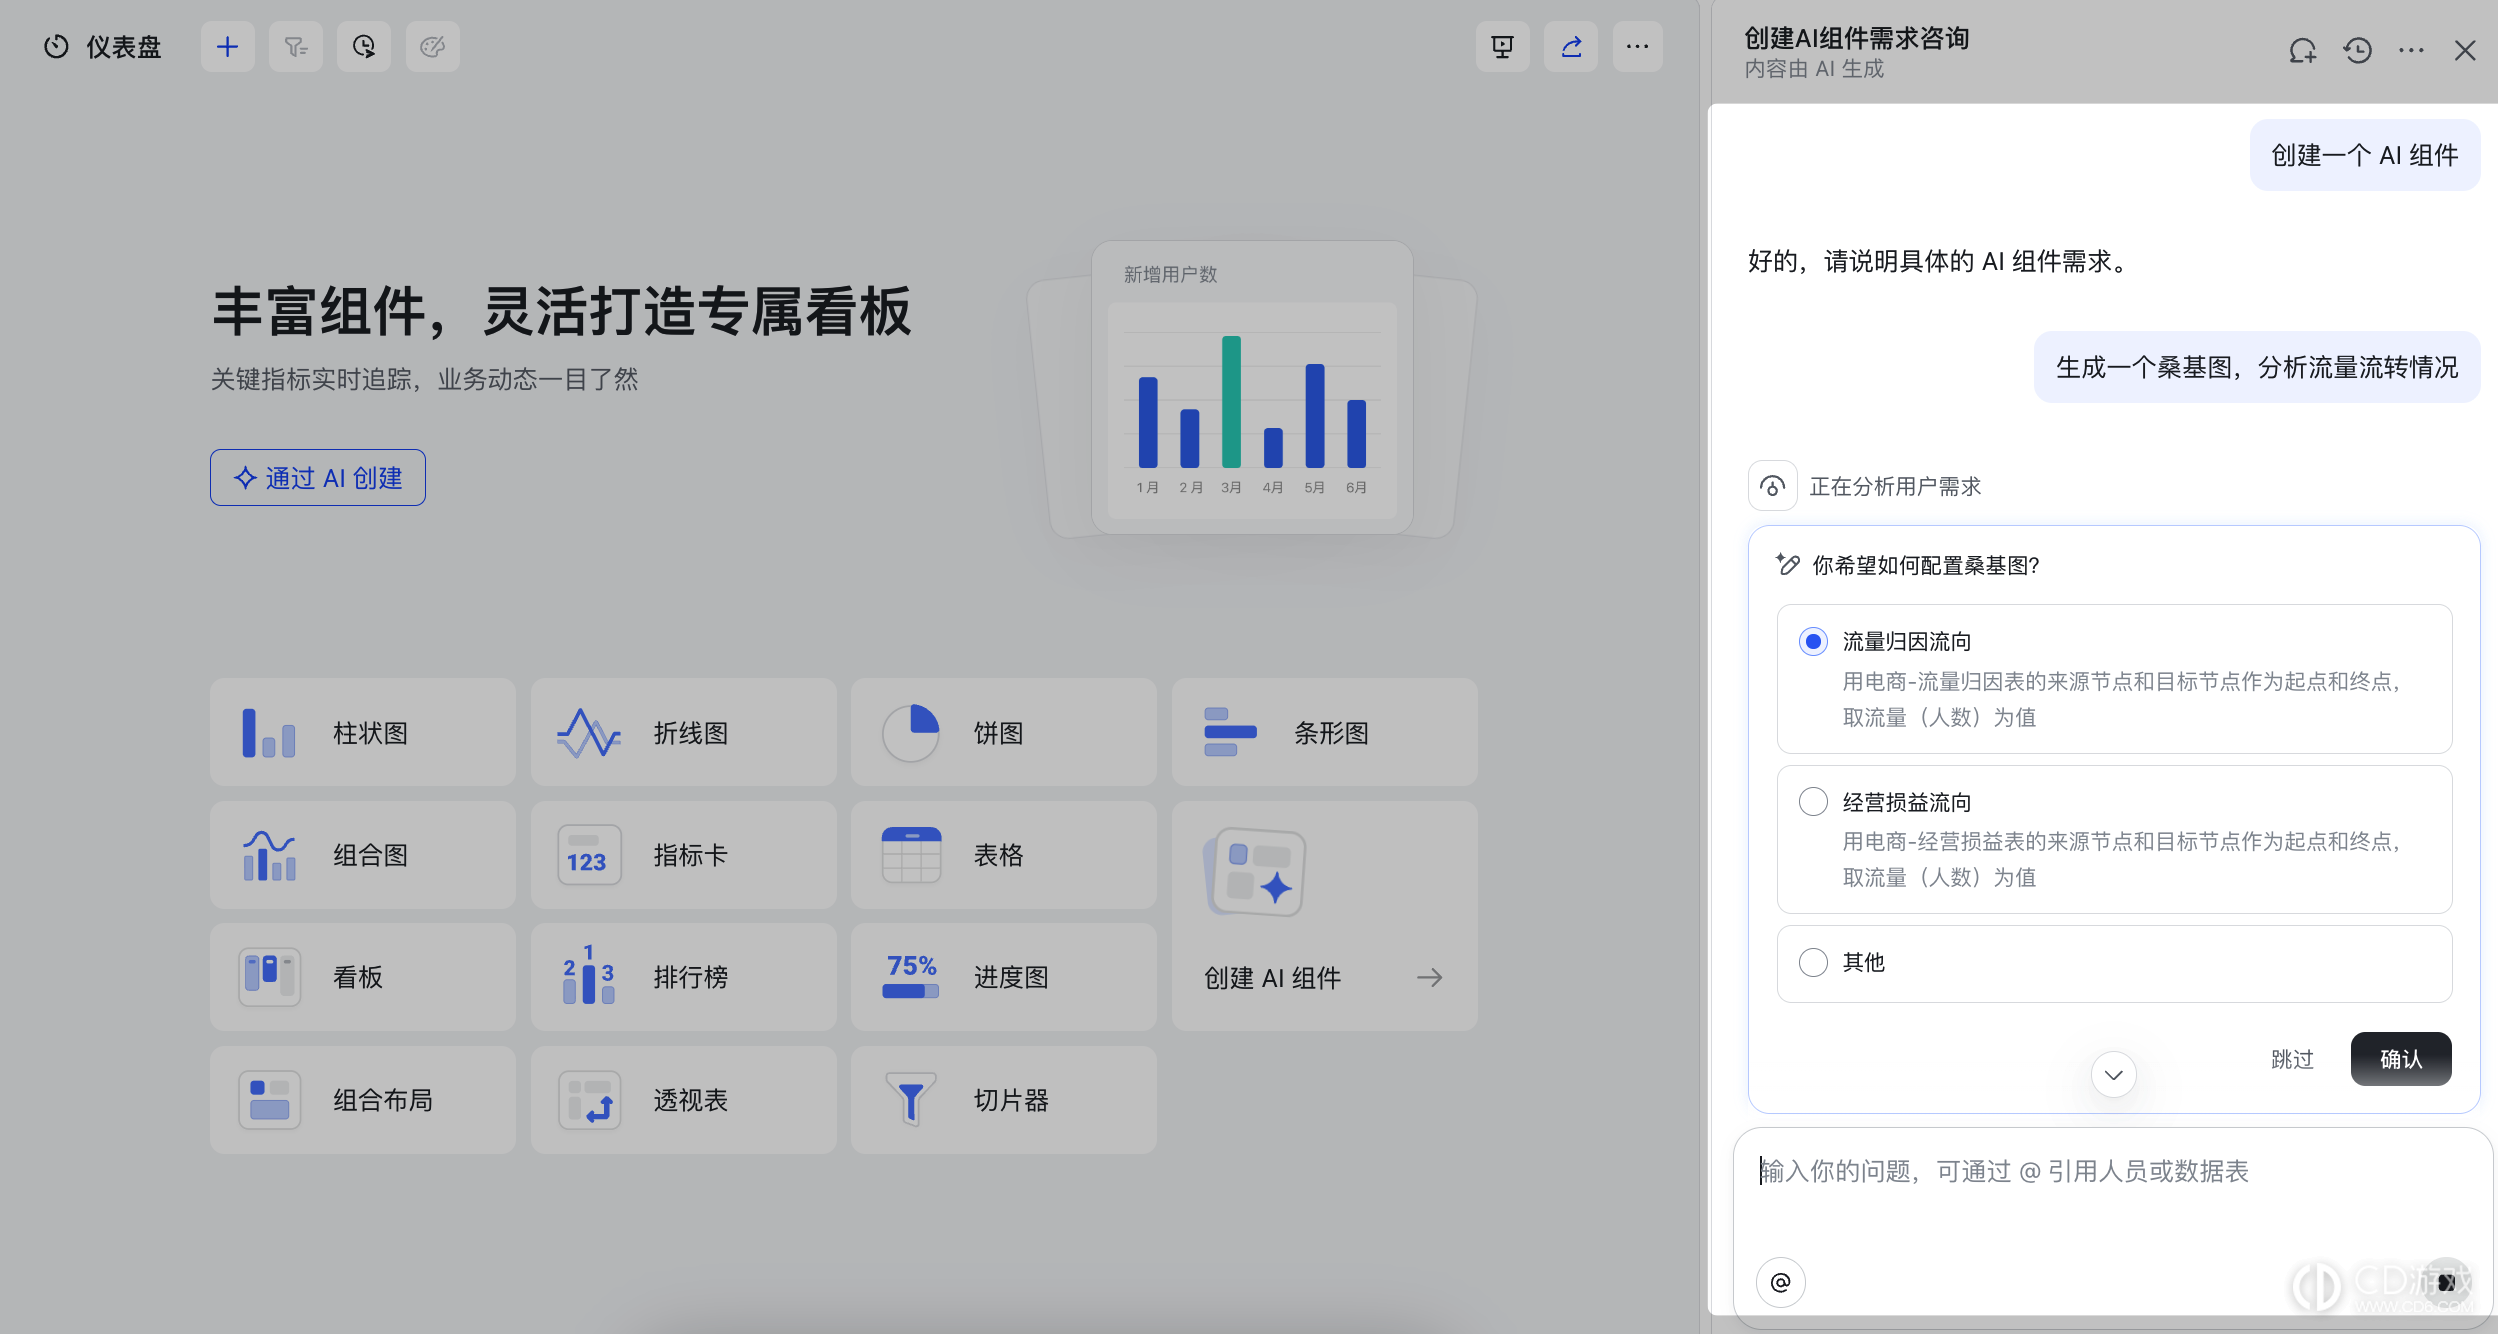Open the theme palette icon in the toolbar
2498x1334 pixels.
coord(432,47)
